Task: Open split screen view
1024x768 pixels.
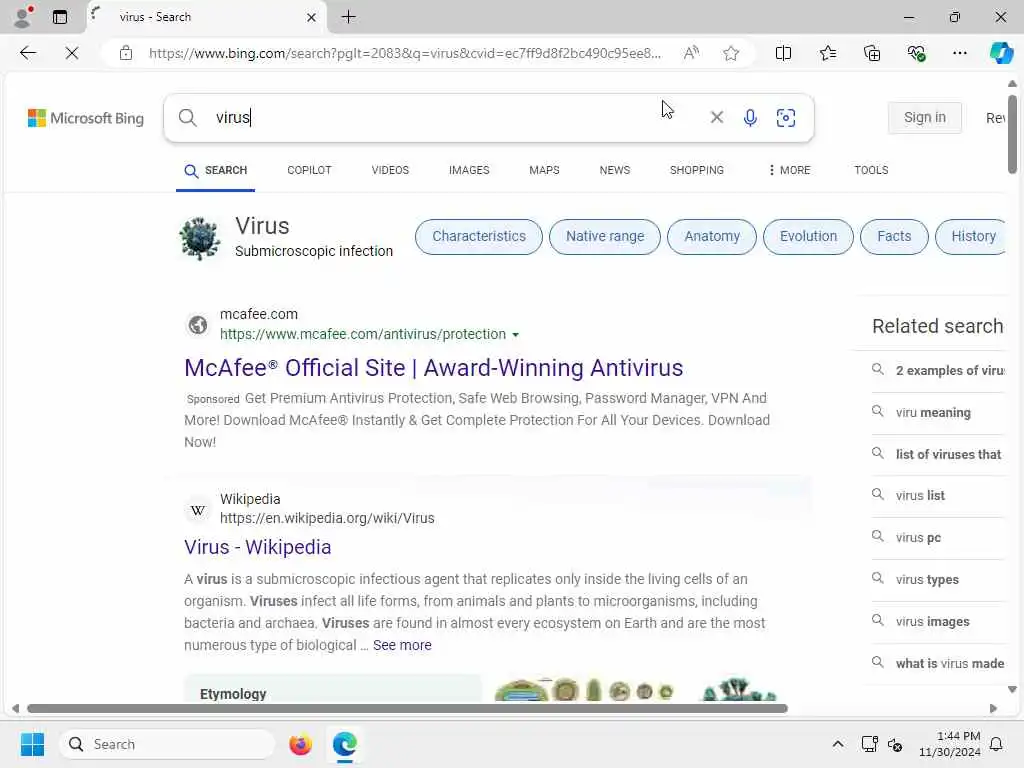Action: pos(783,53)
